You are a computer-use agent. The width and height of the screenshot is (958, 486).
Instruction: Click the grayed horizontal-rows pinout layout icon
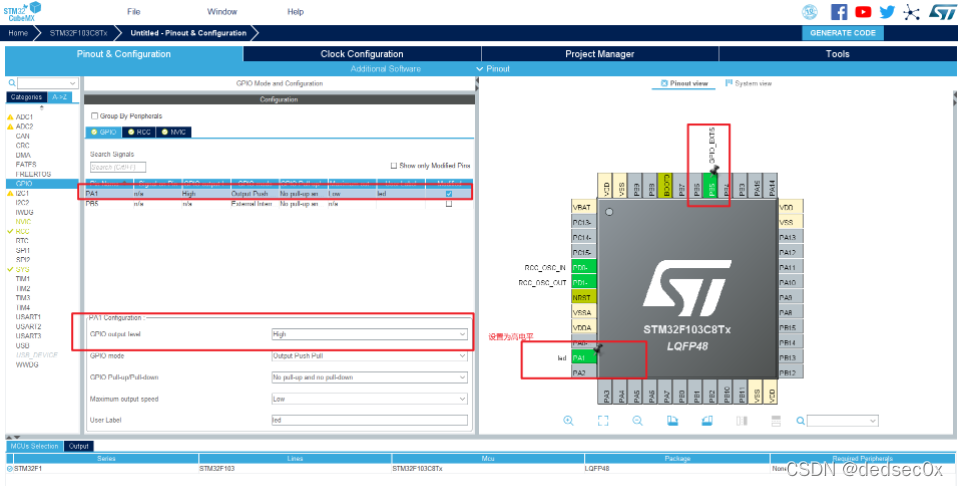click(x=777, y=421)
